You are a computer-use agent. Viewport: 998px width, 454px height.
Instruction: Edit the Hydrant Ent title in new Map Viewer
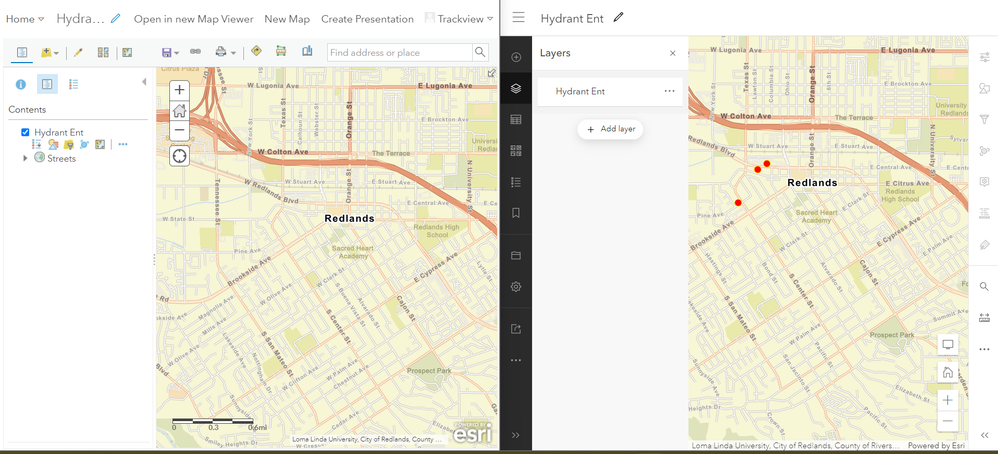tap(618, 18)
